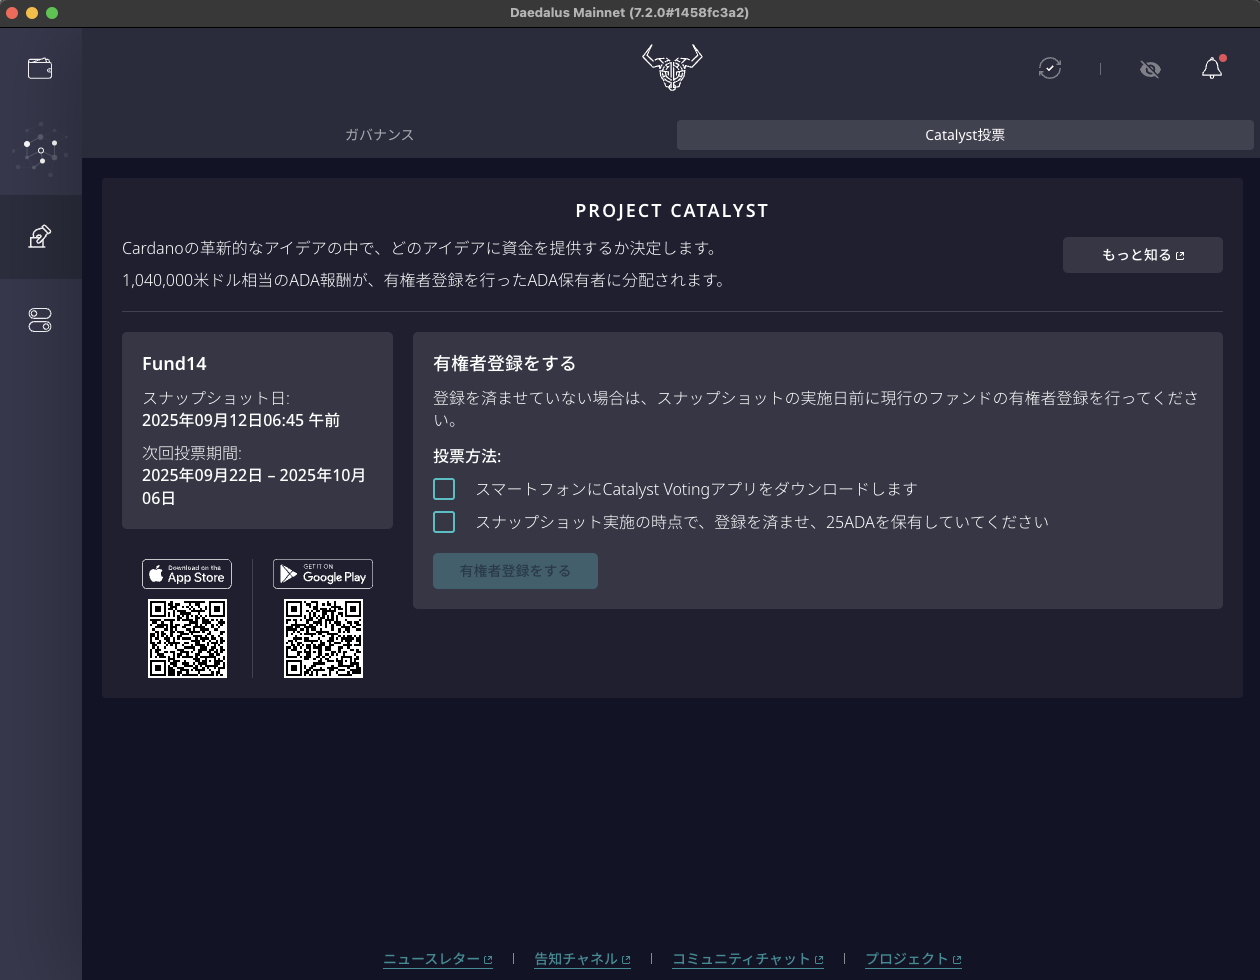The width and height of the screenshot is (1260, 980).
Task: Switch to the ガバナンス tab
Action: tap(379, 134)
